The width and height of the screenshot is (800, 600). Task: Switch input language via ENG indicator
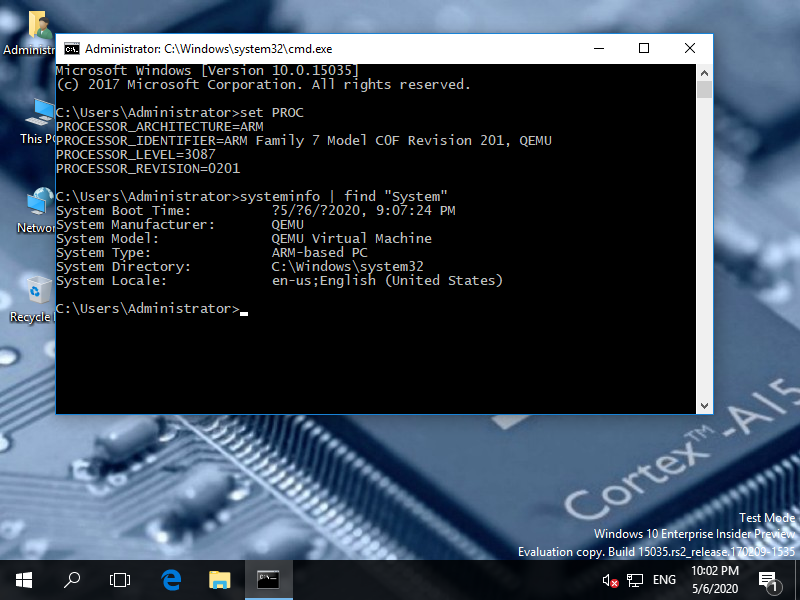pyautogui.click(x=664, y=580)
